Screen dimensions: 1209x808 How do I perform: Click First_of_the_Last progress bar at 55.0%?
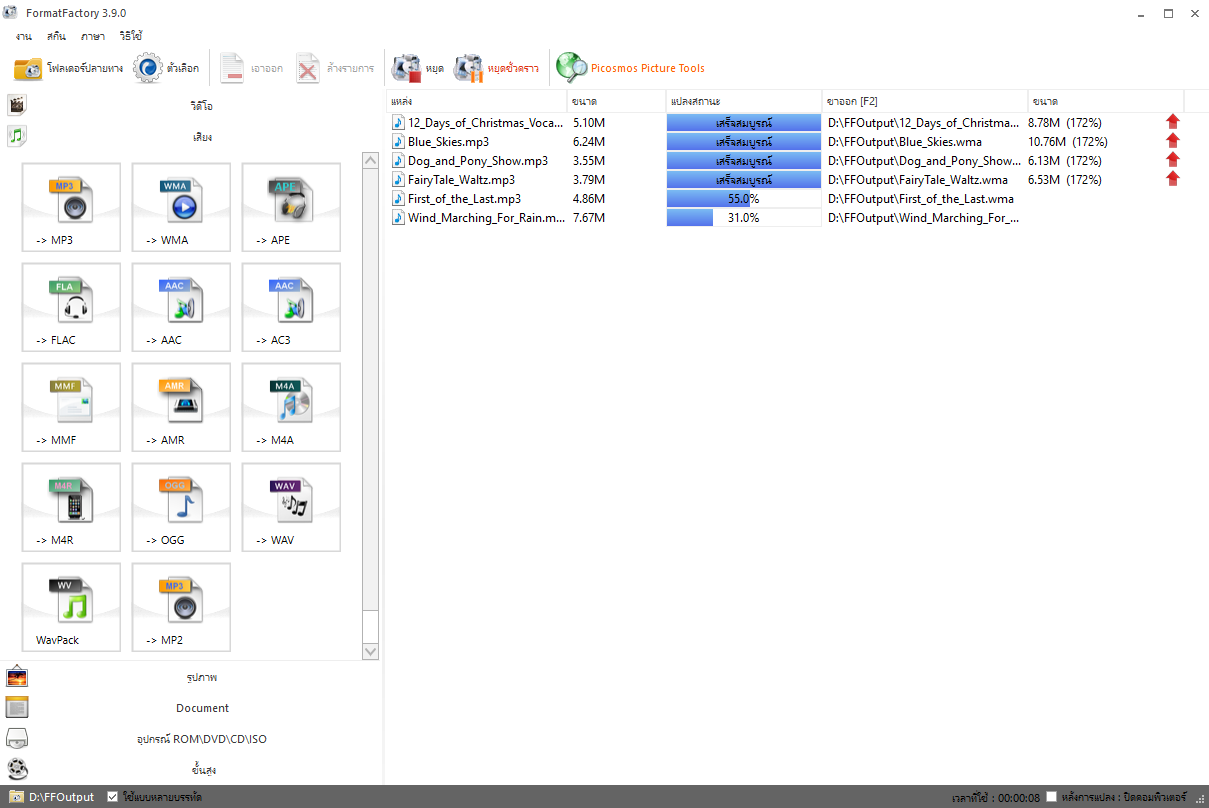744,199
